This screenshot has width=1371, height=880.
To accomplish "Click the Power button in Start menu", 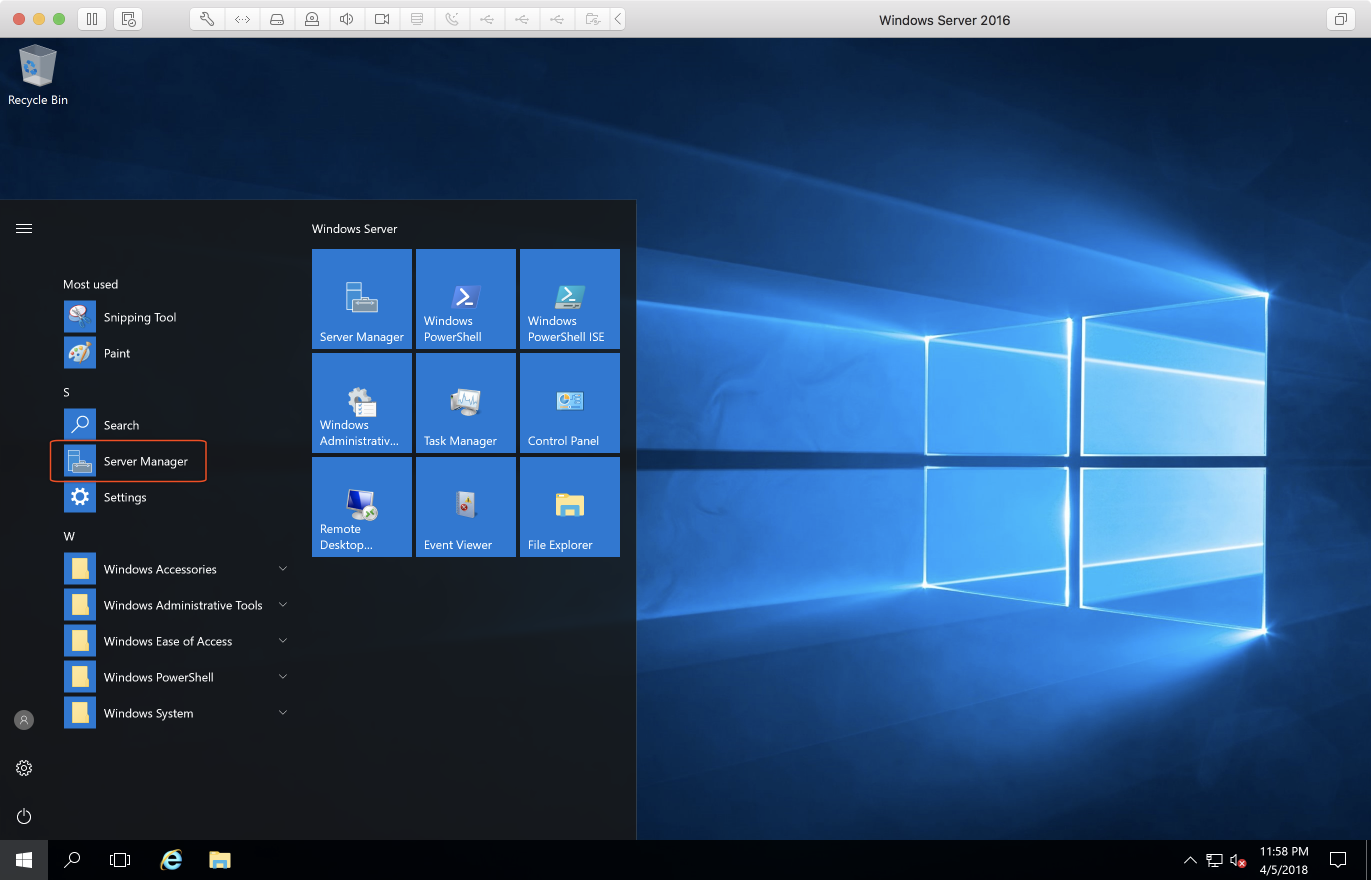I will 24,816.
